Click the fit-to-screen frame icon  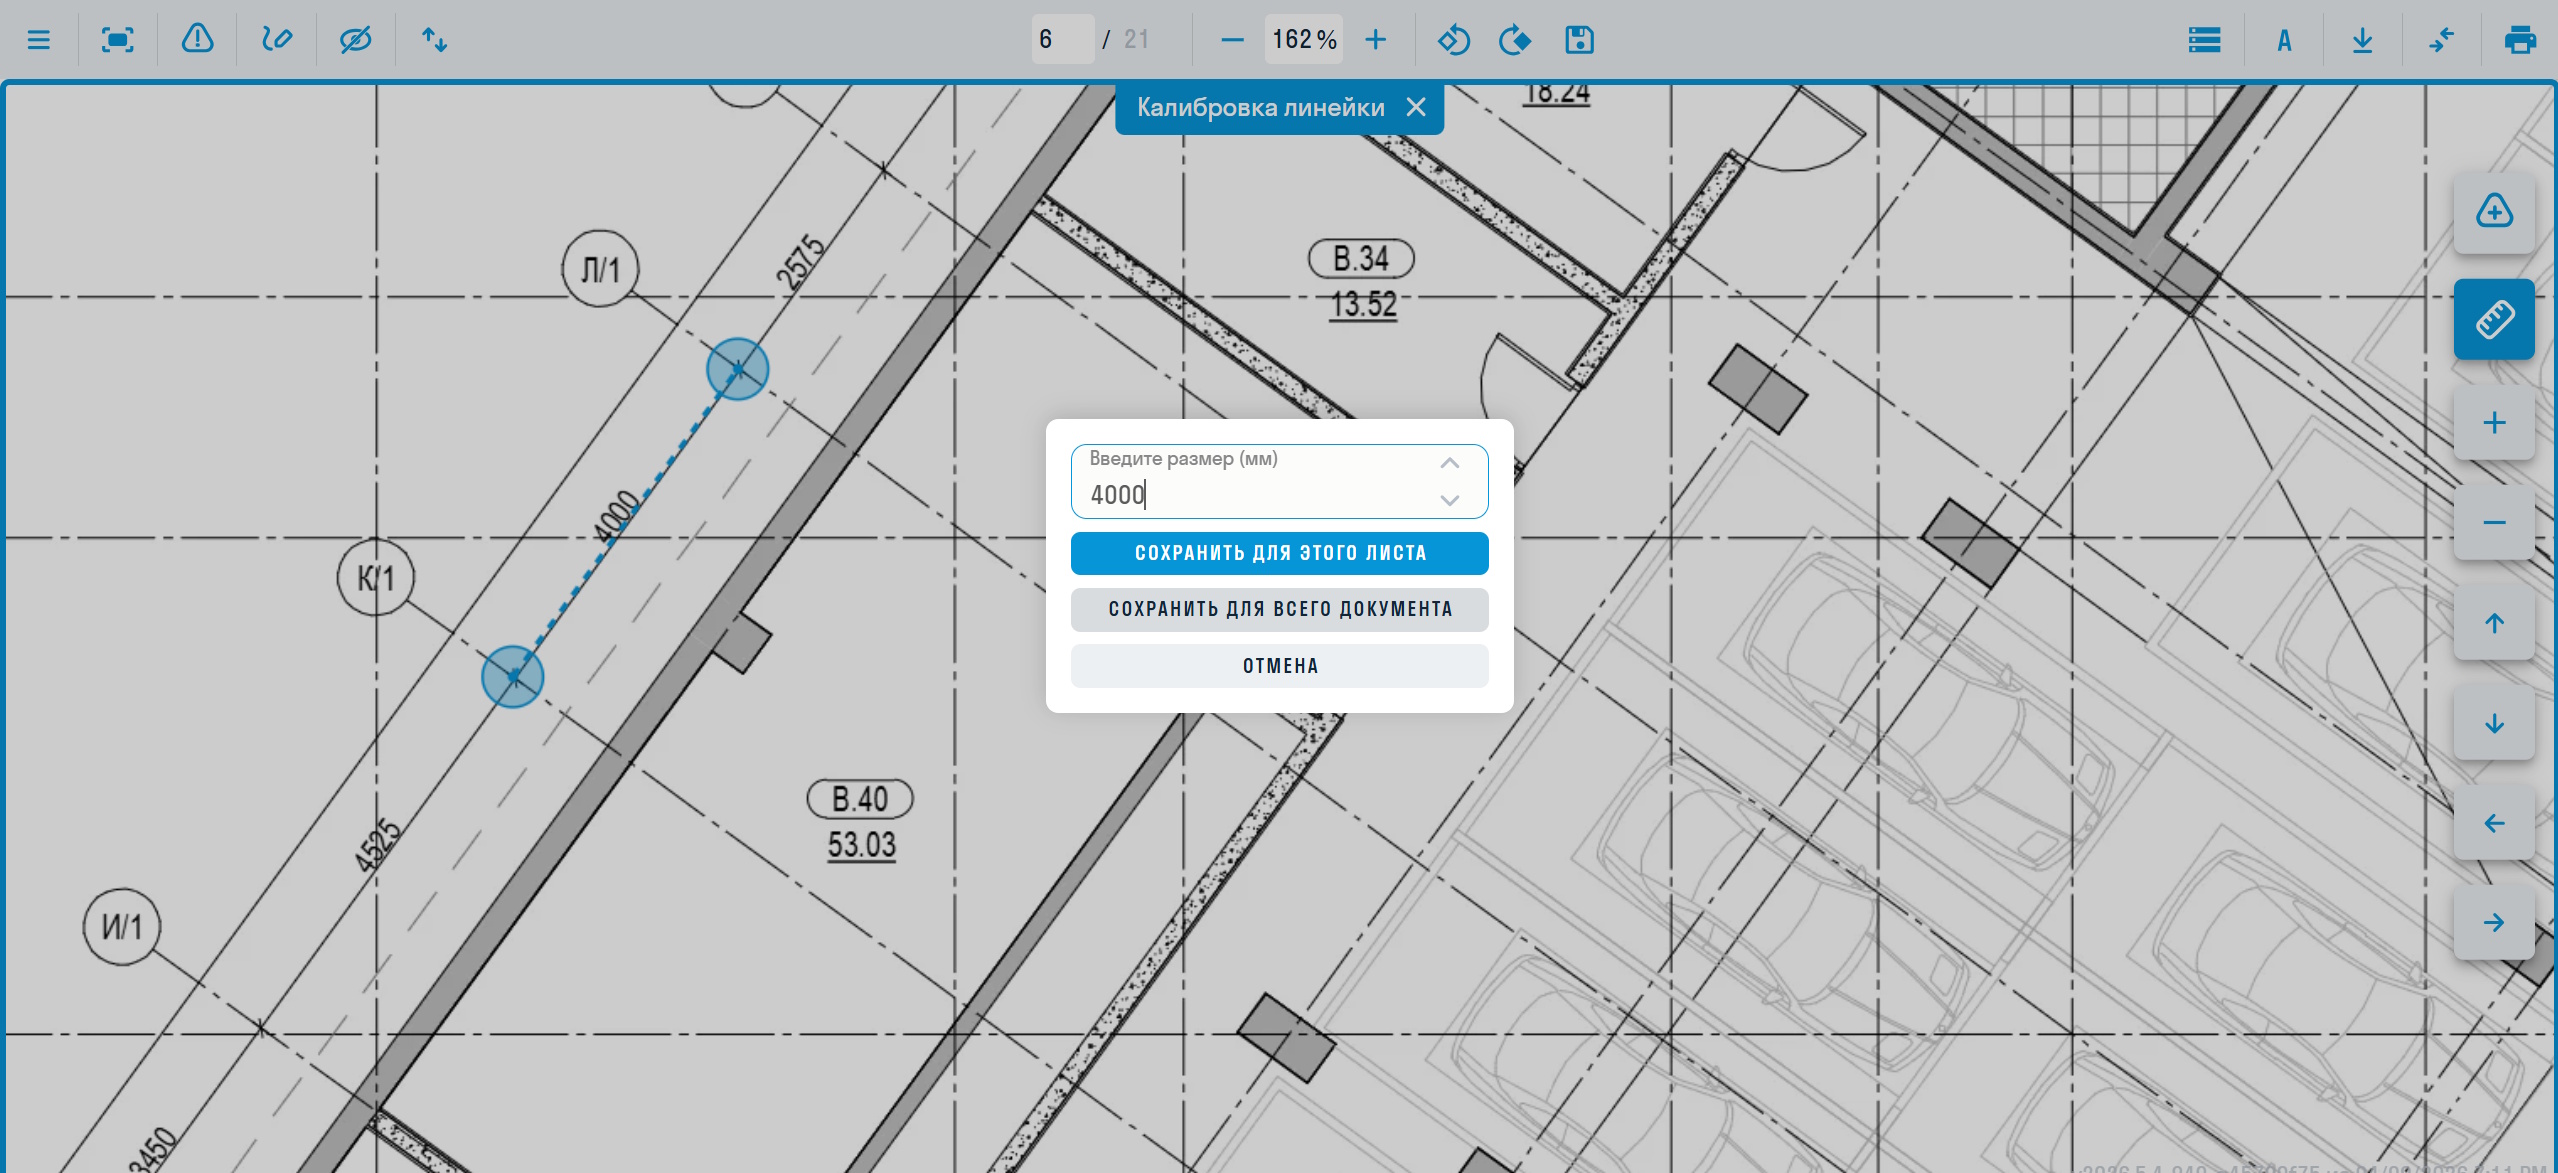(118, 40)
